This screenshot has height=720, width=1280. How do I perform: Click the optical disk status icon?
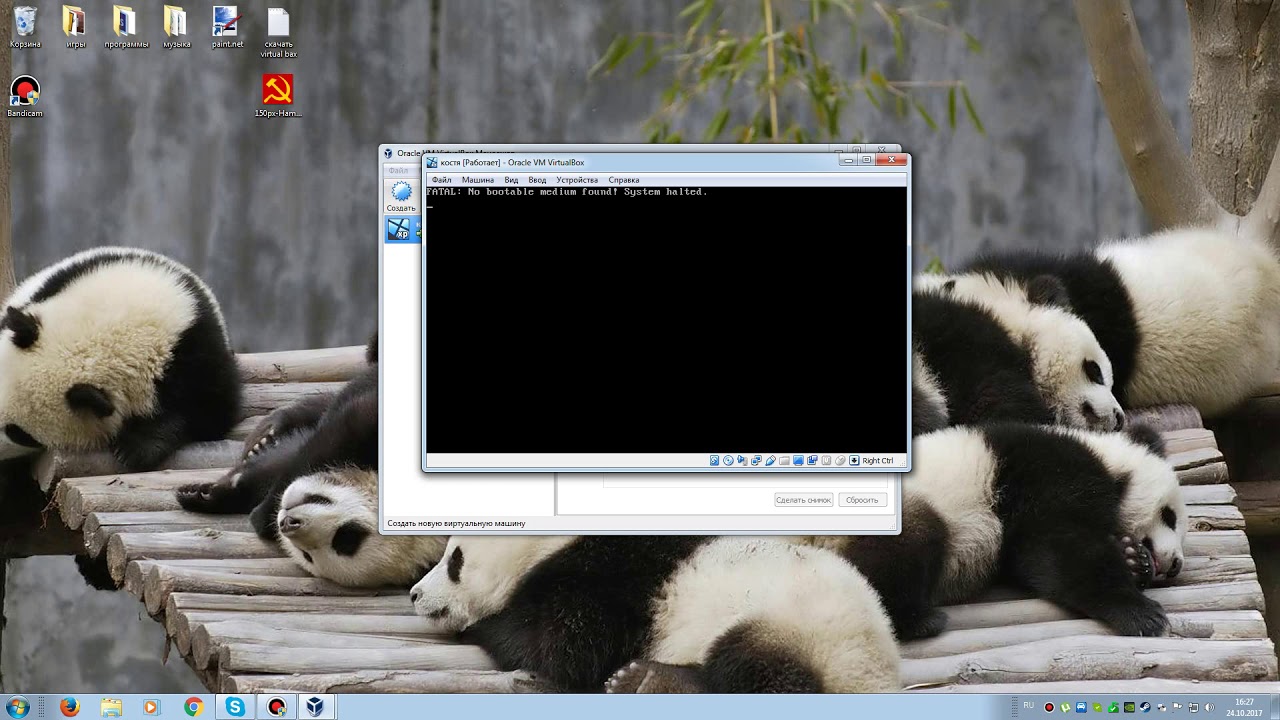[x=728, y=460]
